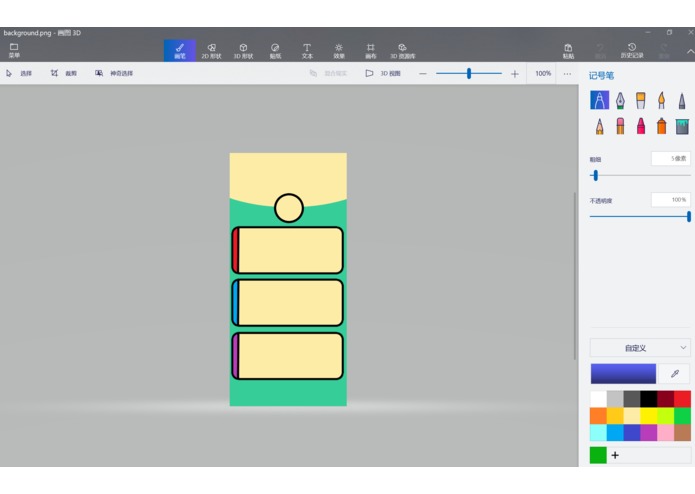Open the three-dot more options menu
Screen dimensions: 695x494
tap(567, 74)
